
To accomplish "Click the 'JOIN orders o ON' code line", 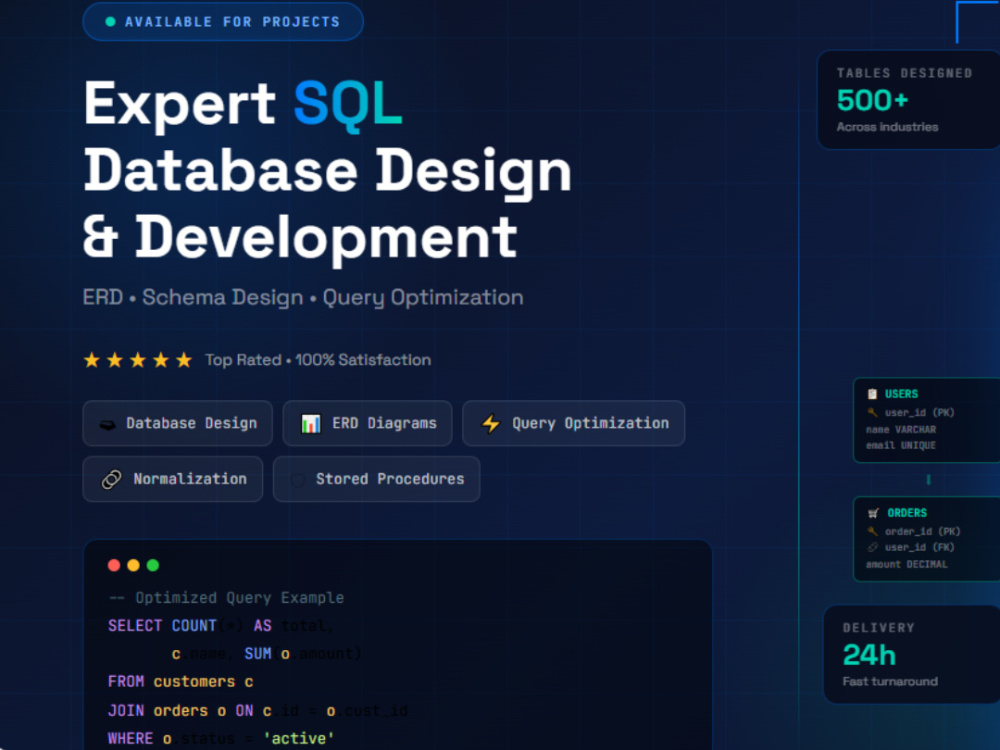I will tap(258, 710).
